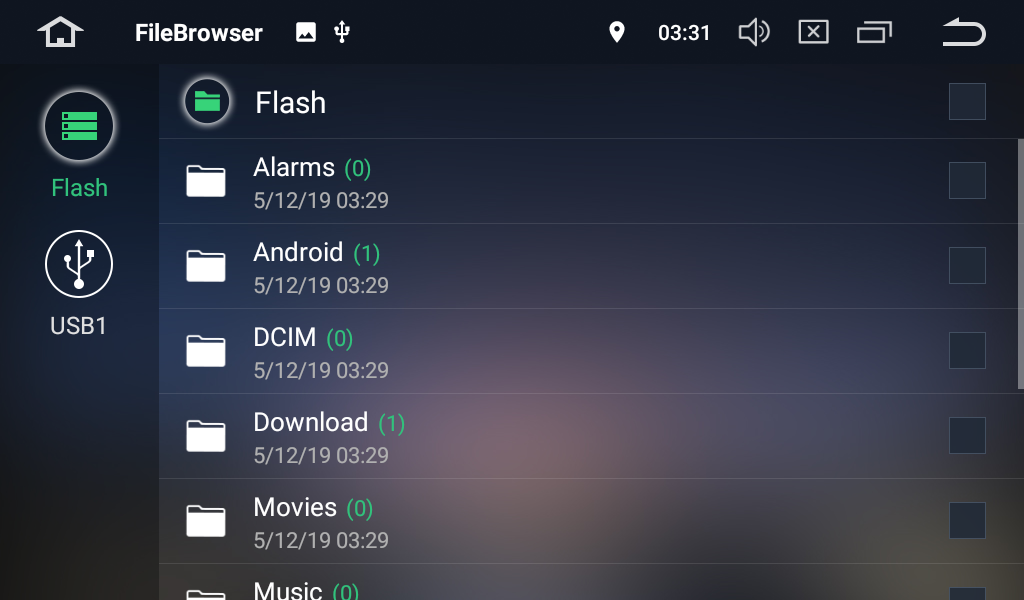Tap the volume speaker icon

[x=754, y=32]
